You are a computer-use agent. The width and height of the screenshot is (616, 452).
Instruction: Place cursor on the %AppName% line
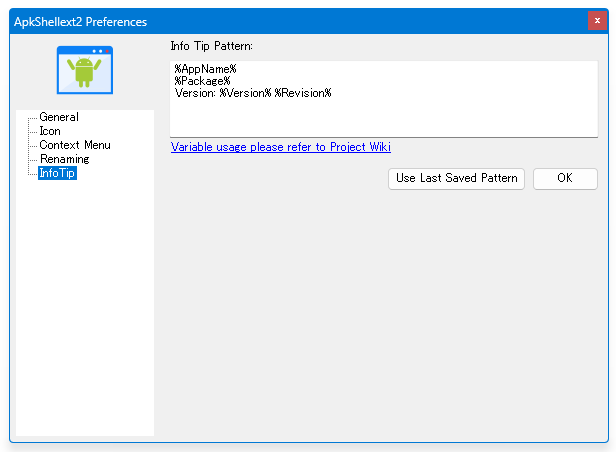click(205, 69)
